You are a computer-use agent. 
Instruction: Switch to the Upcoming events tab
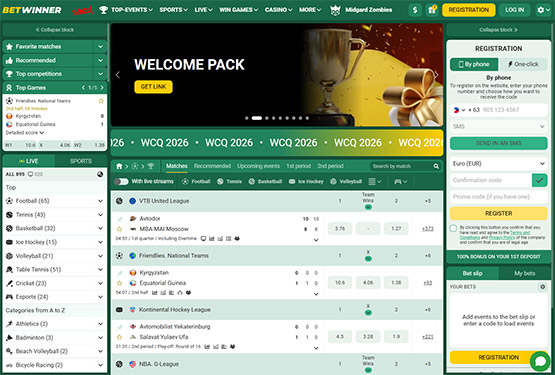pos(258,166)
